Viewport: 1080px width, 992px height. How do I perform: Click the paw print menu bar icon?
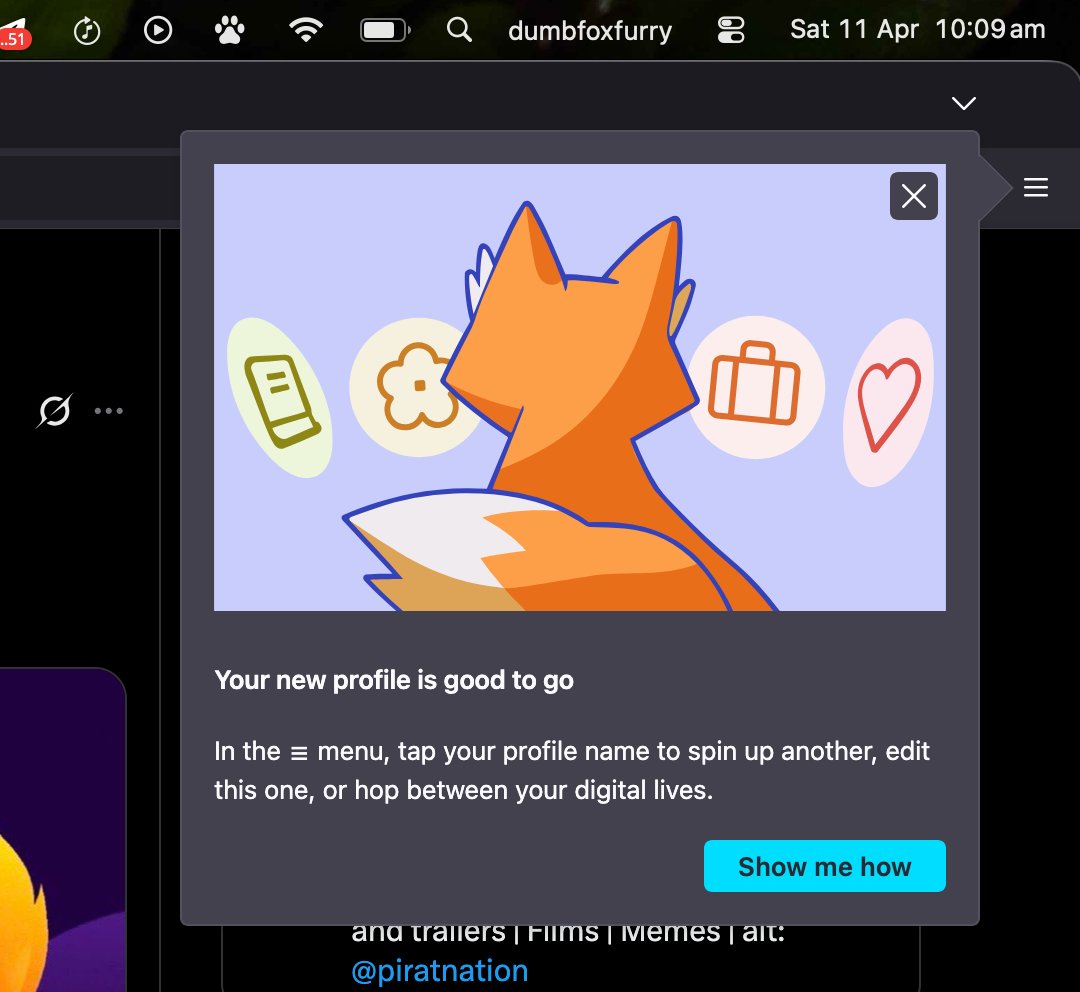[x=229, y=30]
